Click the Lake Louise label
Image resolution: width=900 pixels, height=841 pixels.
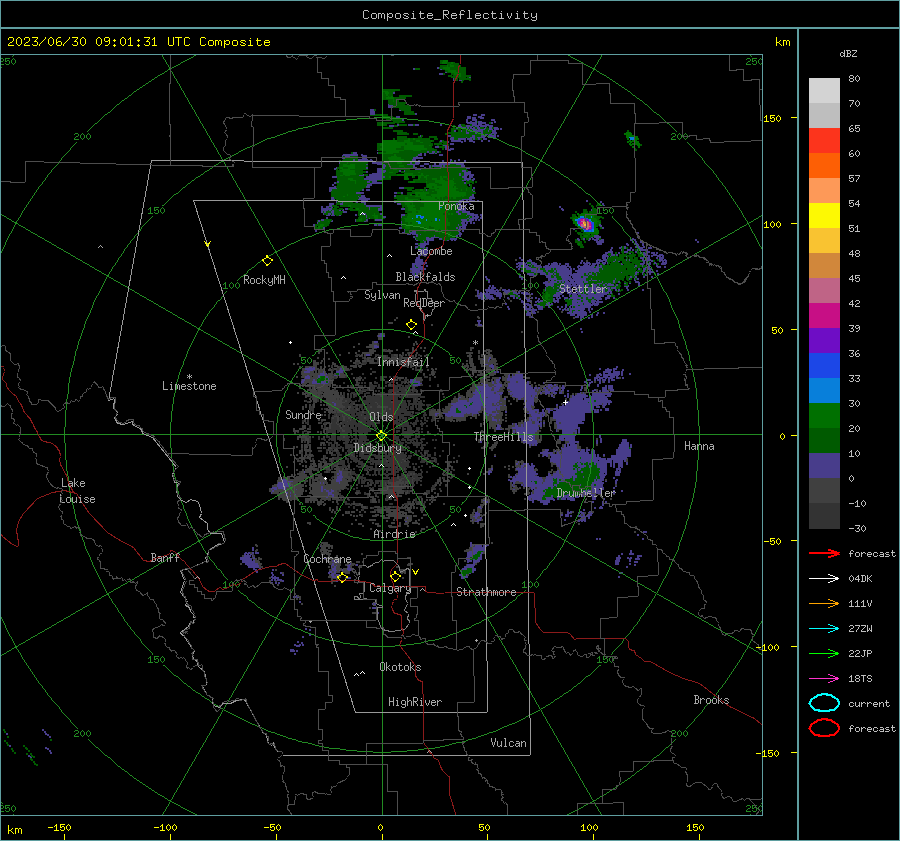click(x=77, y=491)
